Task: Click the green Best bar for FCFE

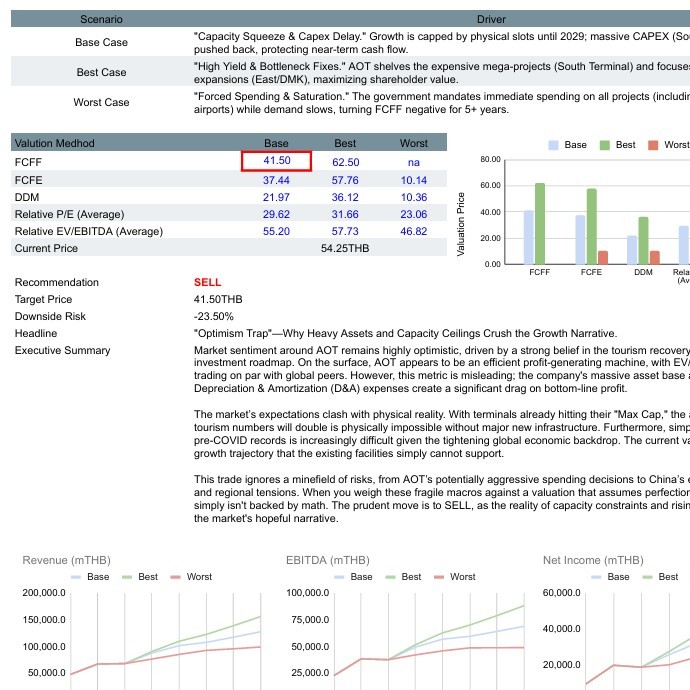Action: (592, 226)
